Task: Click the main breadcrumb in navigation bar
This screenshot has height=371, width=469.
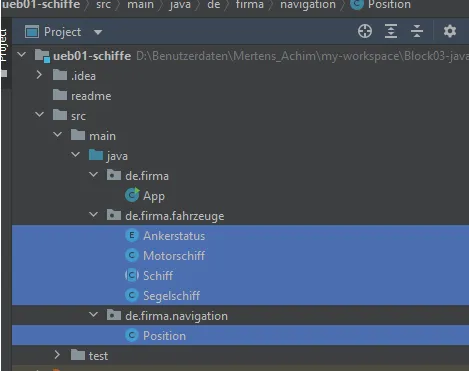Action: tap(140, 5)
